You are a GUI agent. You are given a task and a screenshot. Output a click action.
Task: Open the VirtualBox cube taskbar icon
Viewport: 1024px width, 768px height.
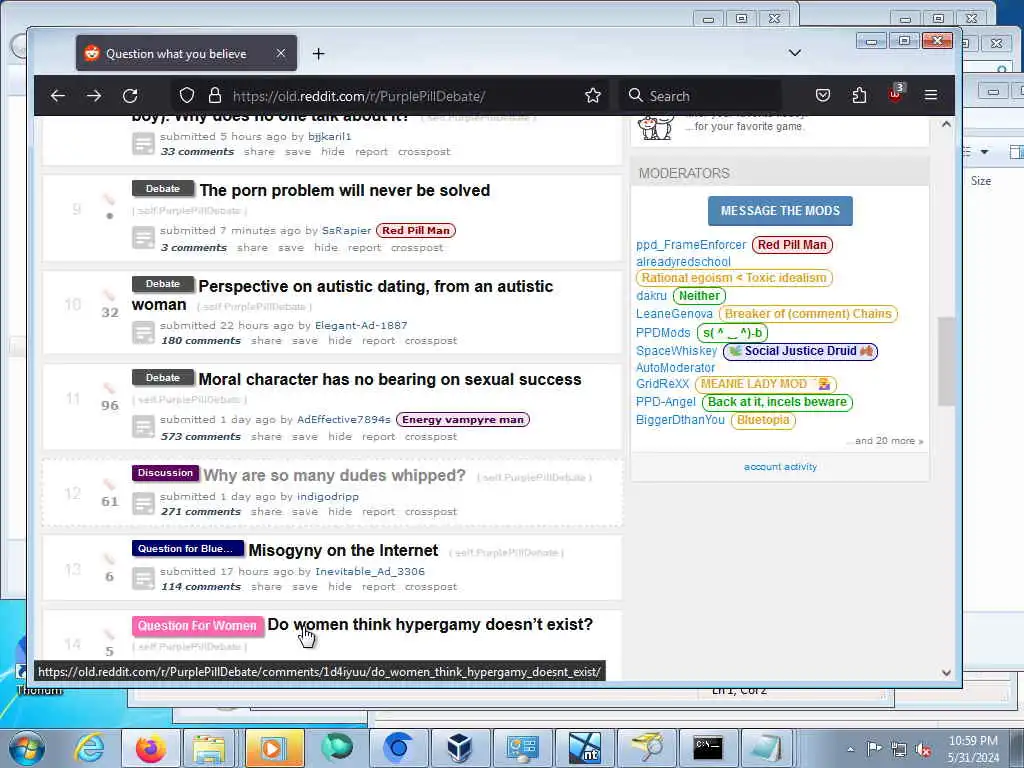[x=460, y=748]
